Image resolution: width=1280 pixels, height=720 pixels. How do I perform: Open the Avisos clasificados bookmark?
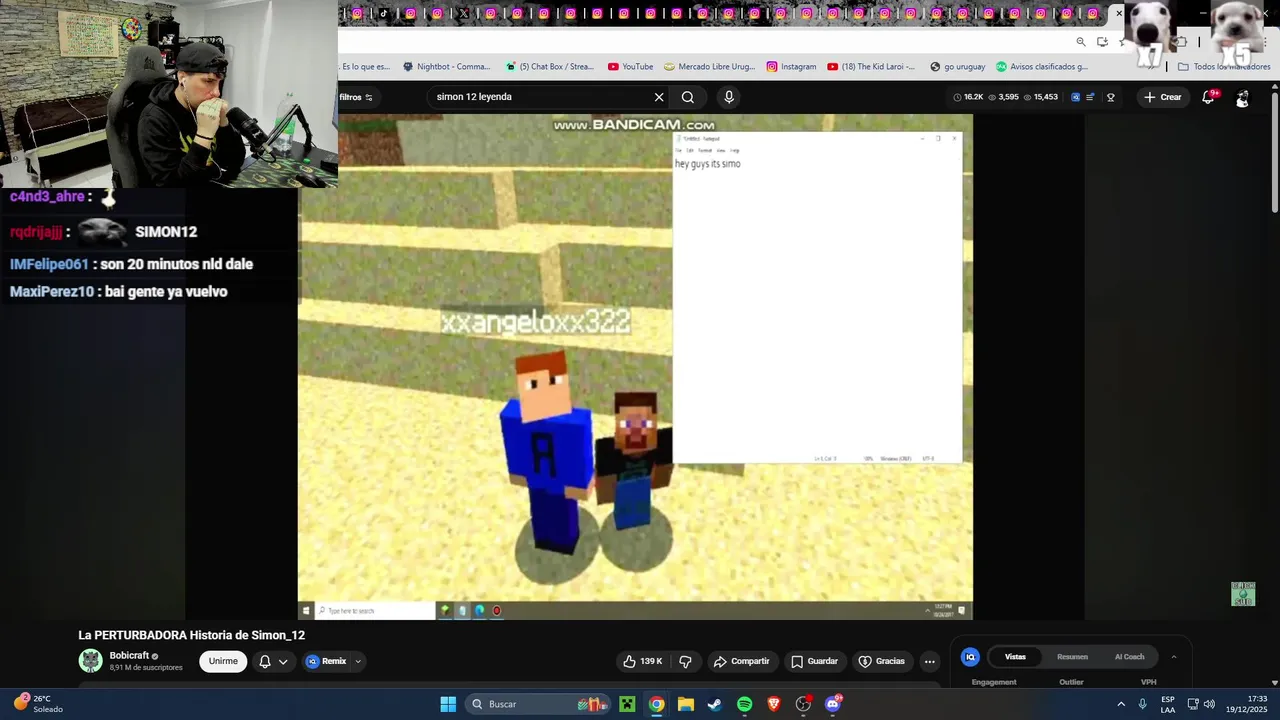tap(1041, 67)
